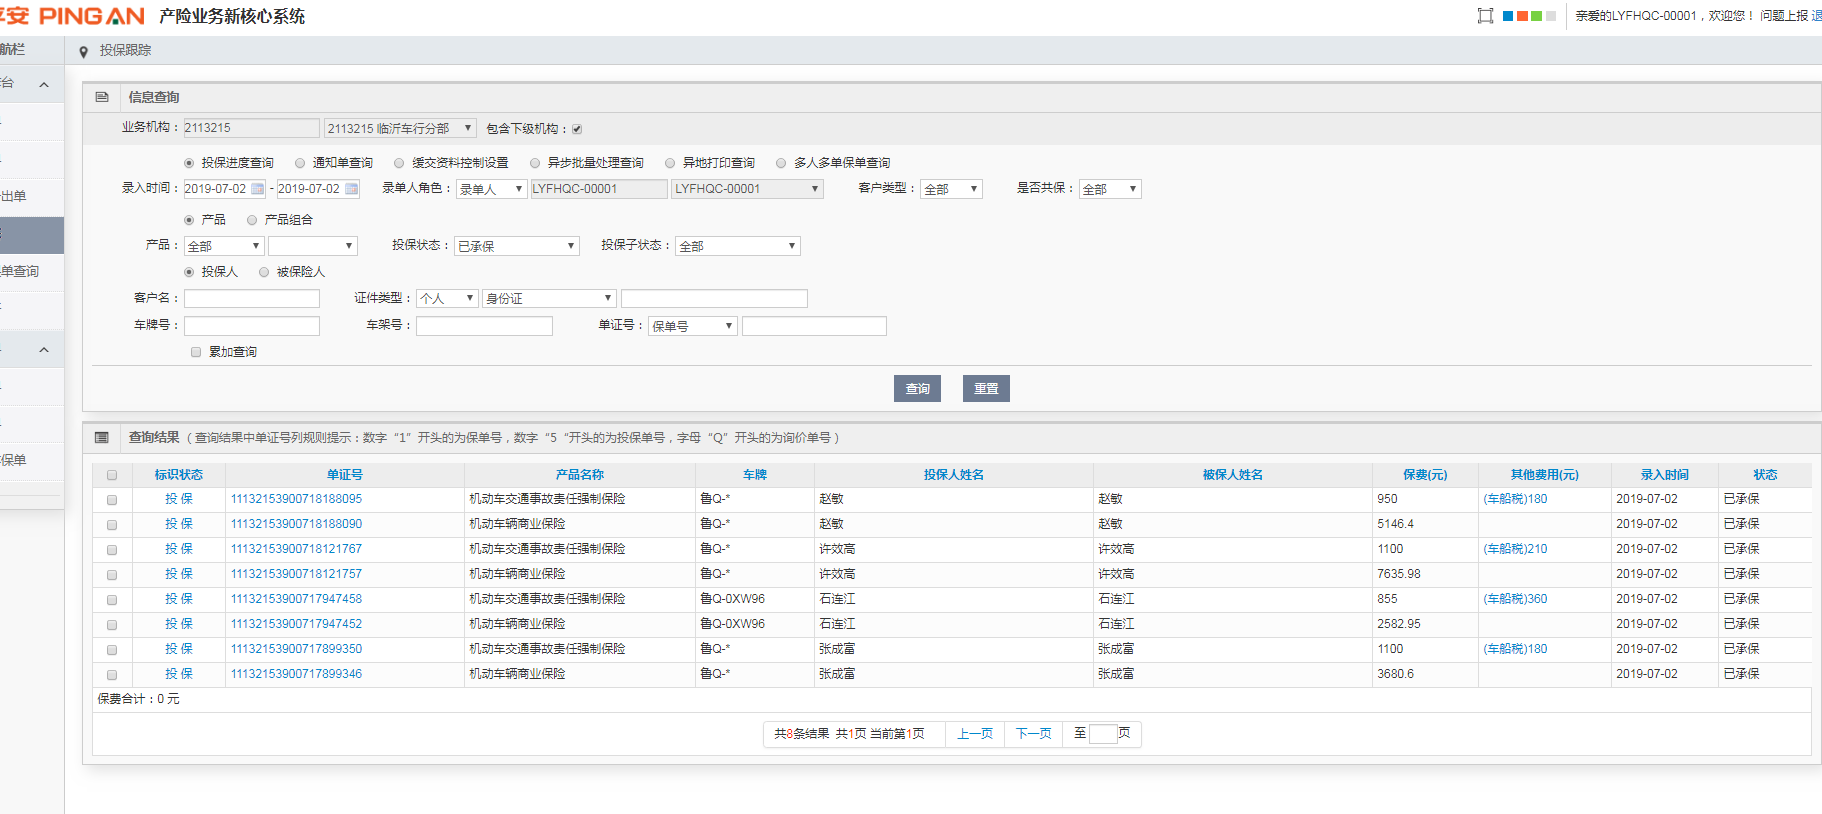This screenshot has height=814, width=1822.
Task: Click the 客户名 input field
Action: (x=252, y=298)
